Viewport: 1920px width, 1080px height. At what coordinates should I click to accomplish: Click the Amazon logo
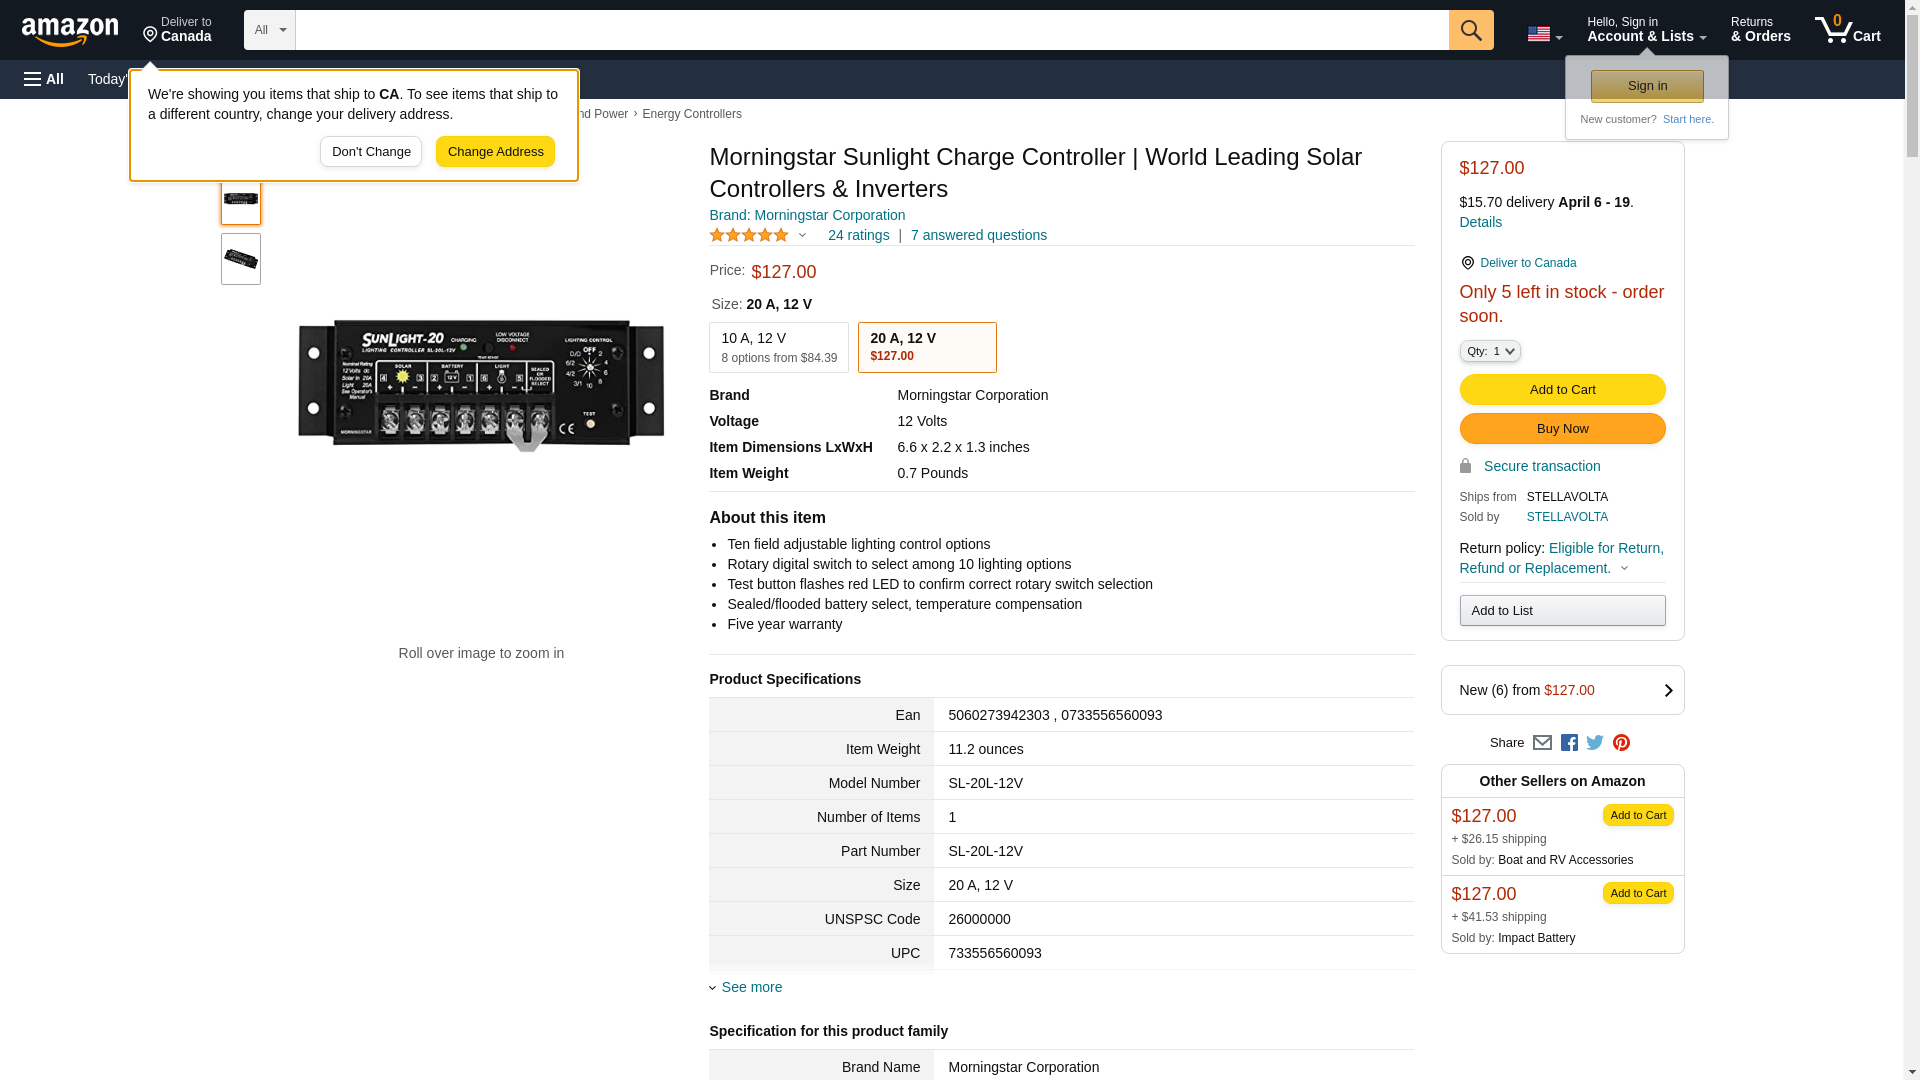point(70,31)
